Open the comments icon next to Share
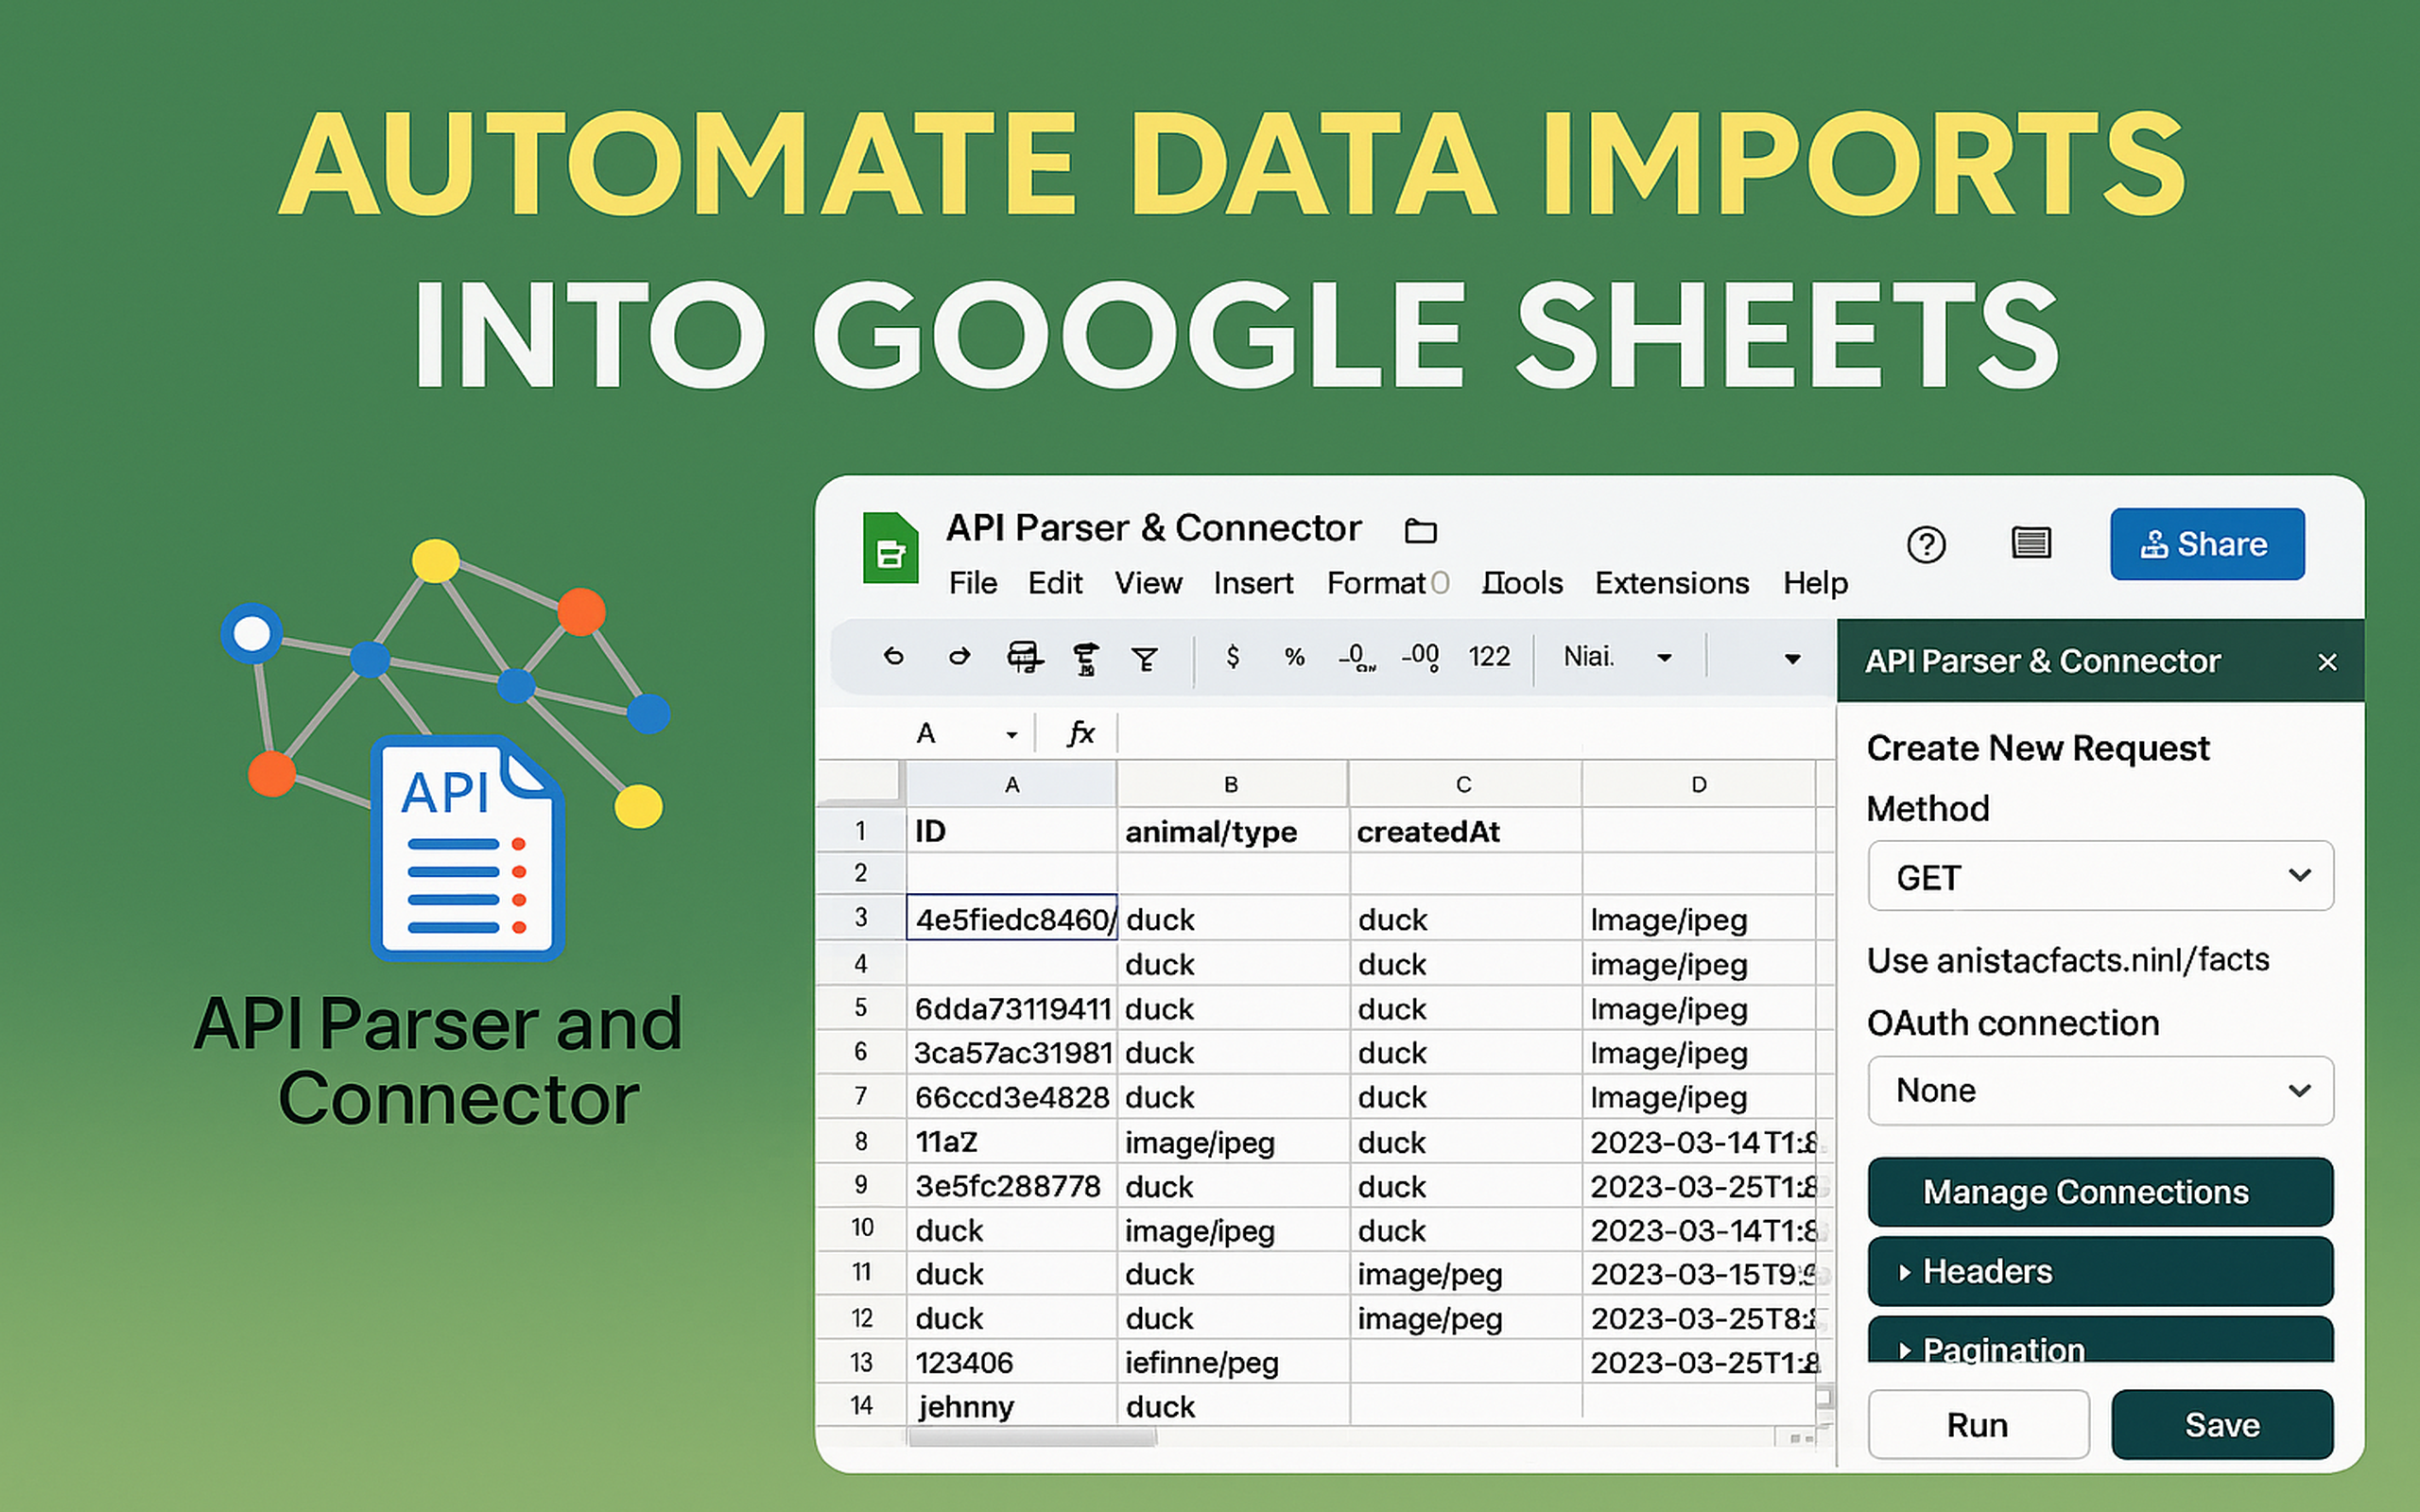 tap(2031, 543)
